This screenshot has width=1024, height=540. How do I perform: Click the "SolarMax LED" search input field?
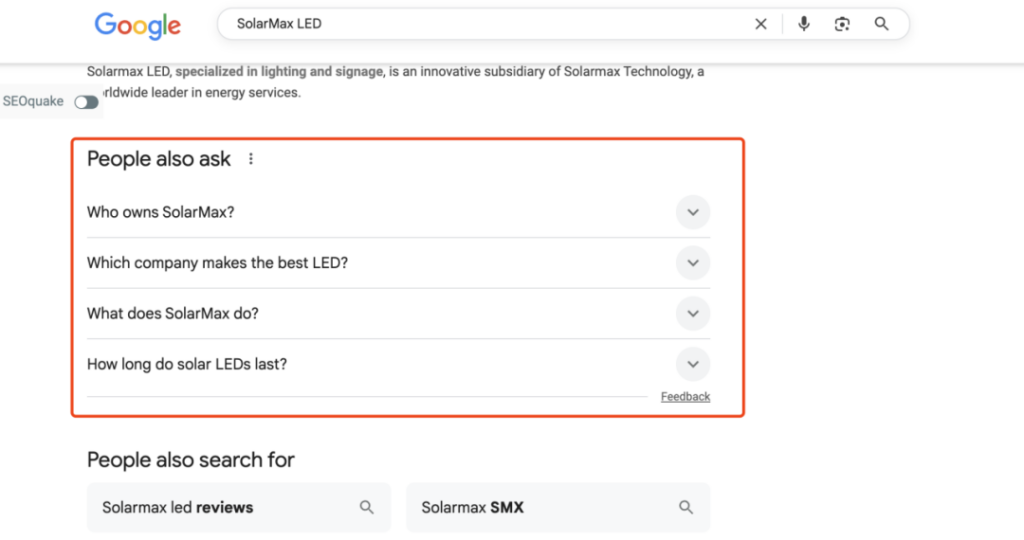[x=480, y=24]
